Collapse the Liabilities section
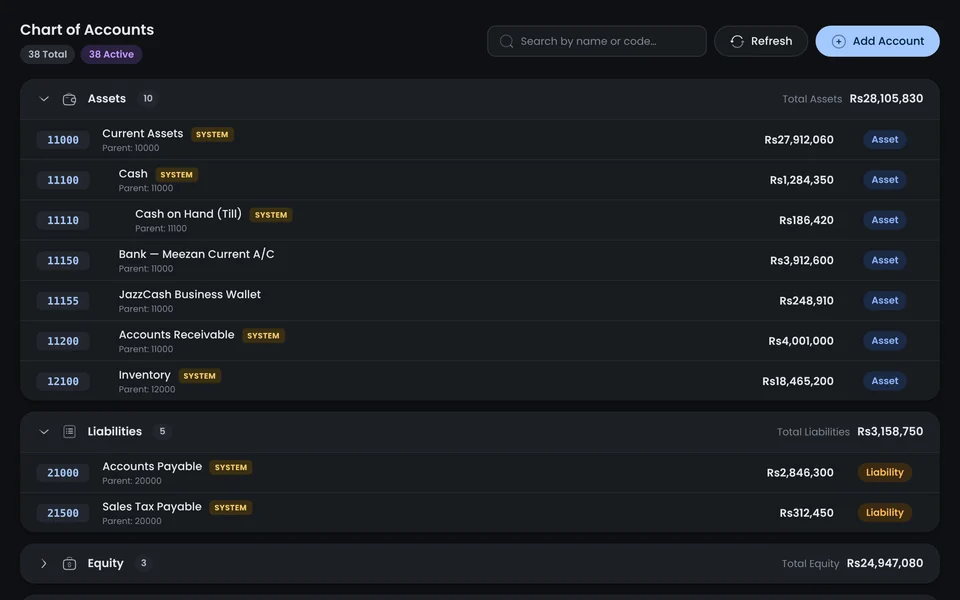 coord(44,432)
